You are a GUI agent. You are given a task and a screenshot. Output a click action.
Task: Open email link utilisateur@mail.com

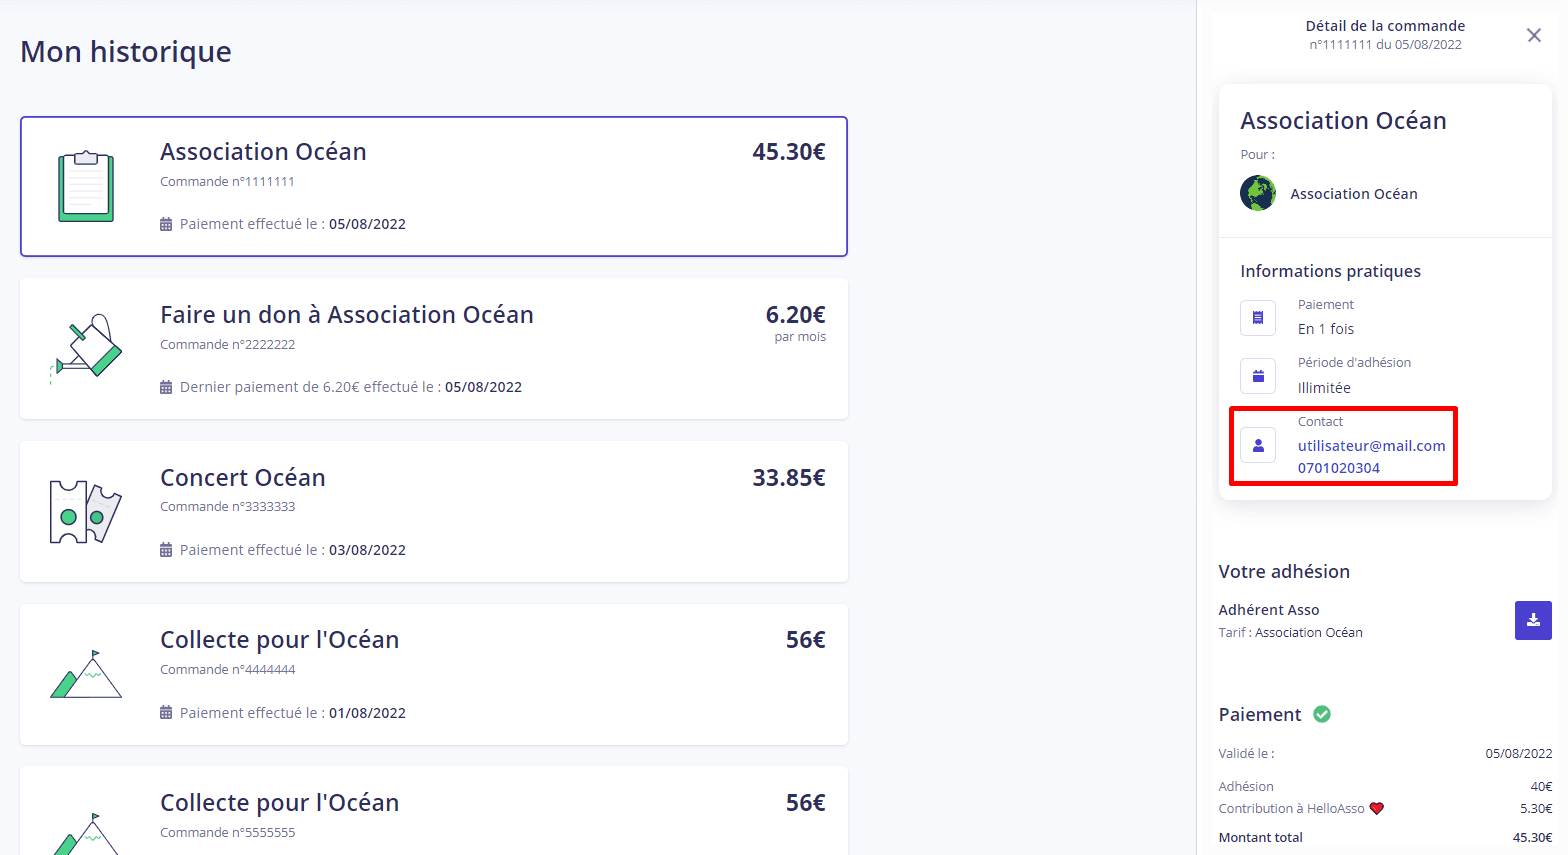(x=1371, y=446)
